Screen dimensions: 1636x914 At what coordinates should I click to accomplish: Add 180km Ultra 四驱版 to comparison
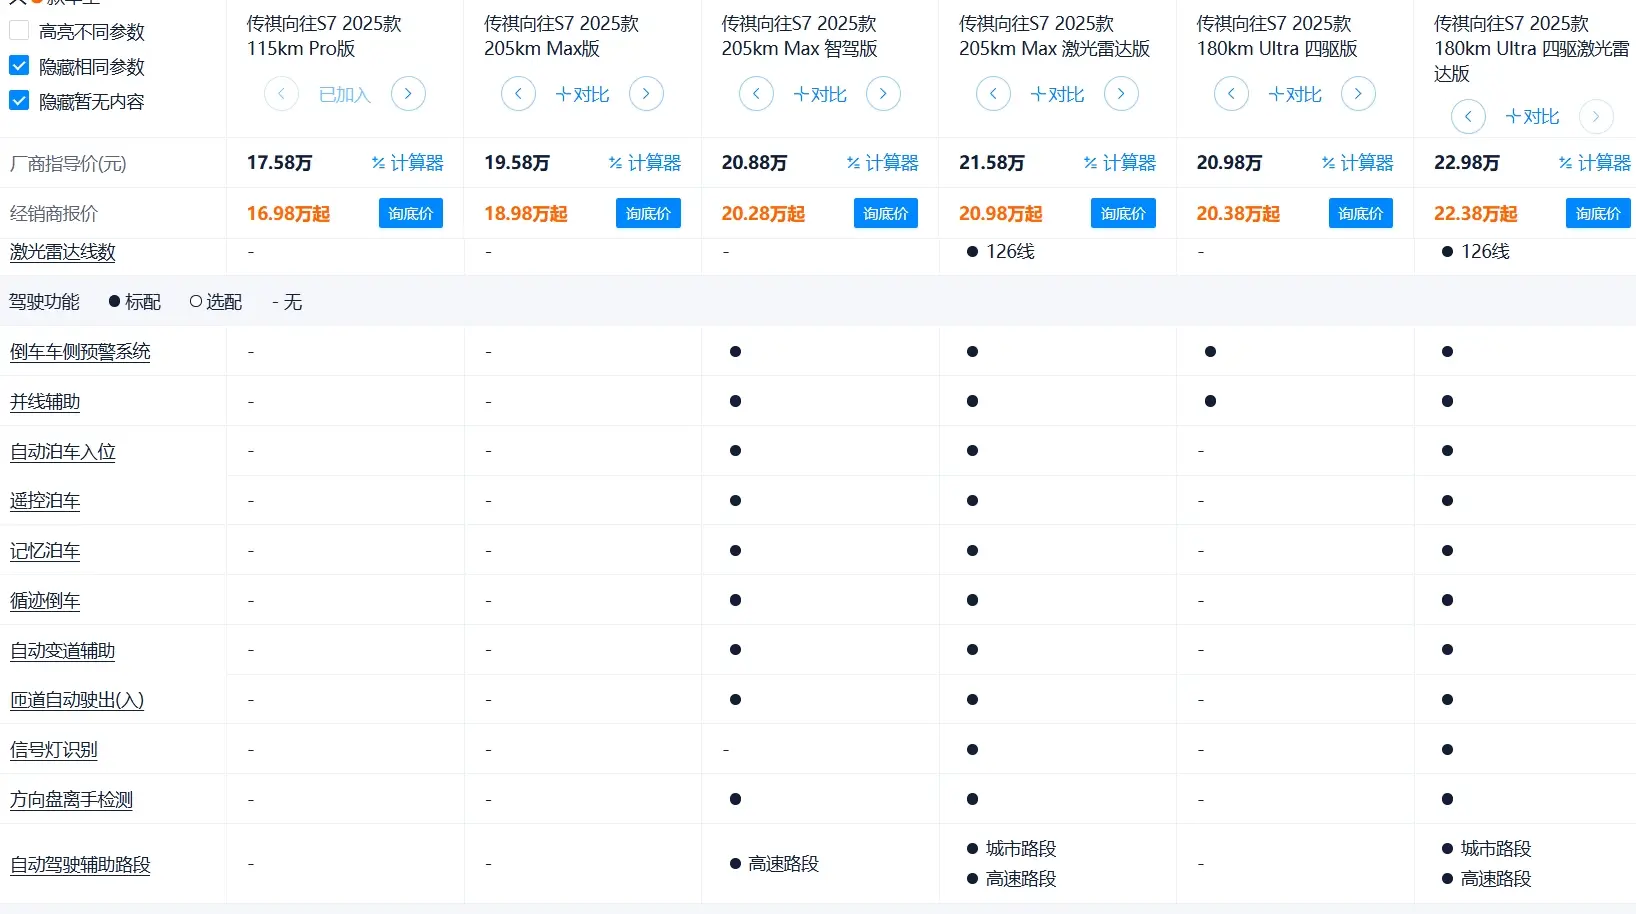1295,94
